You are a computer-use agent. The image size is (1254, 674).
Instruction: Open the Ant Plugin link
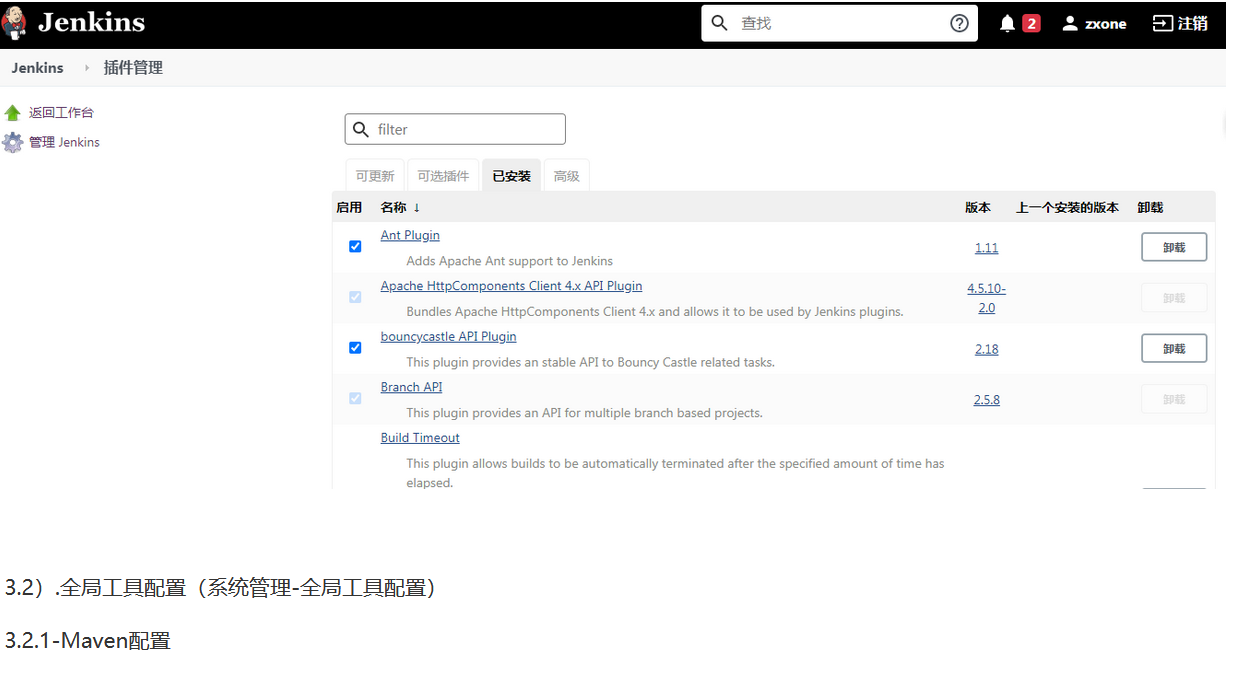[410, 235]
